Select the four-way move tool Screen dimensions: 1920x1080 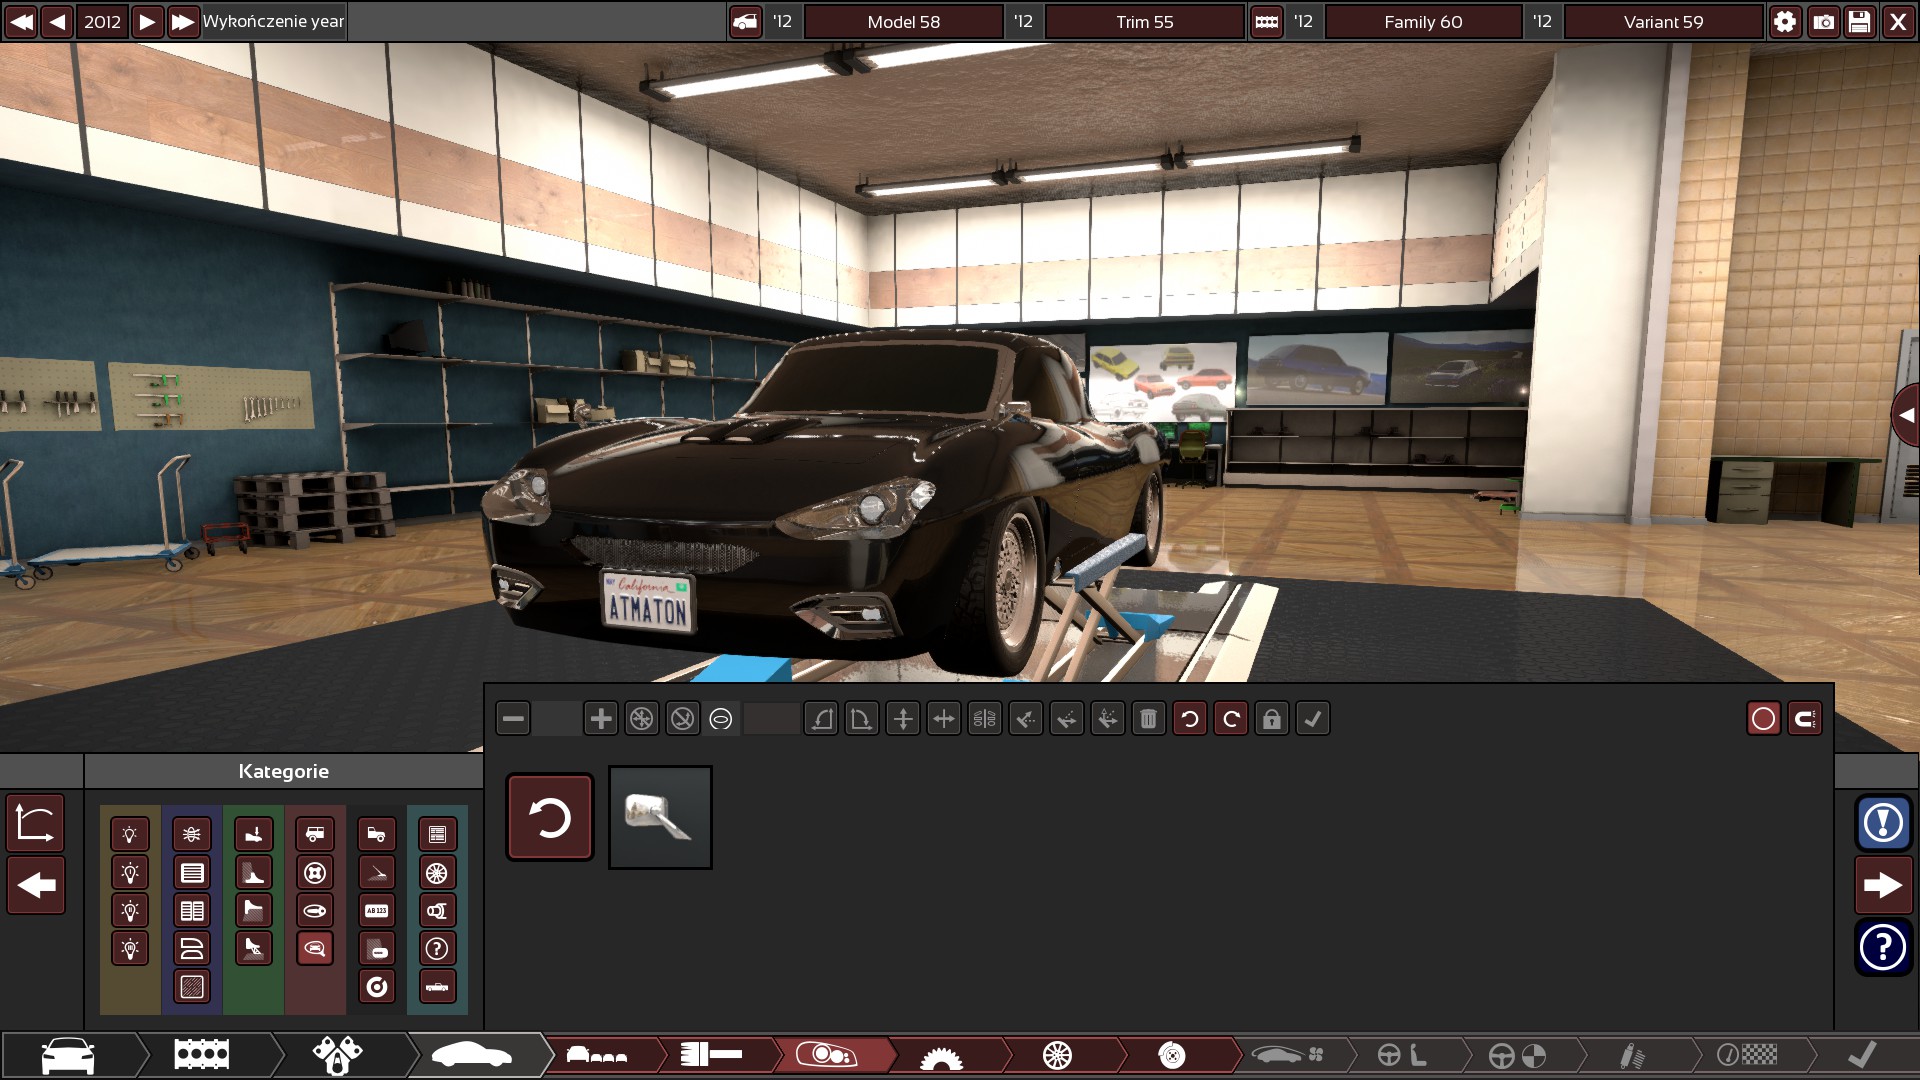pos(944,718)
